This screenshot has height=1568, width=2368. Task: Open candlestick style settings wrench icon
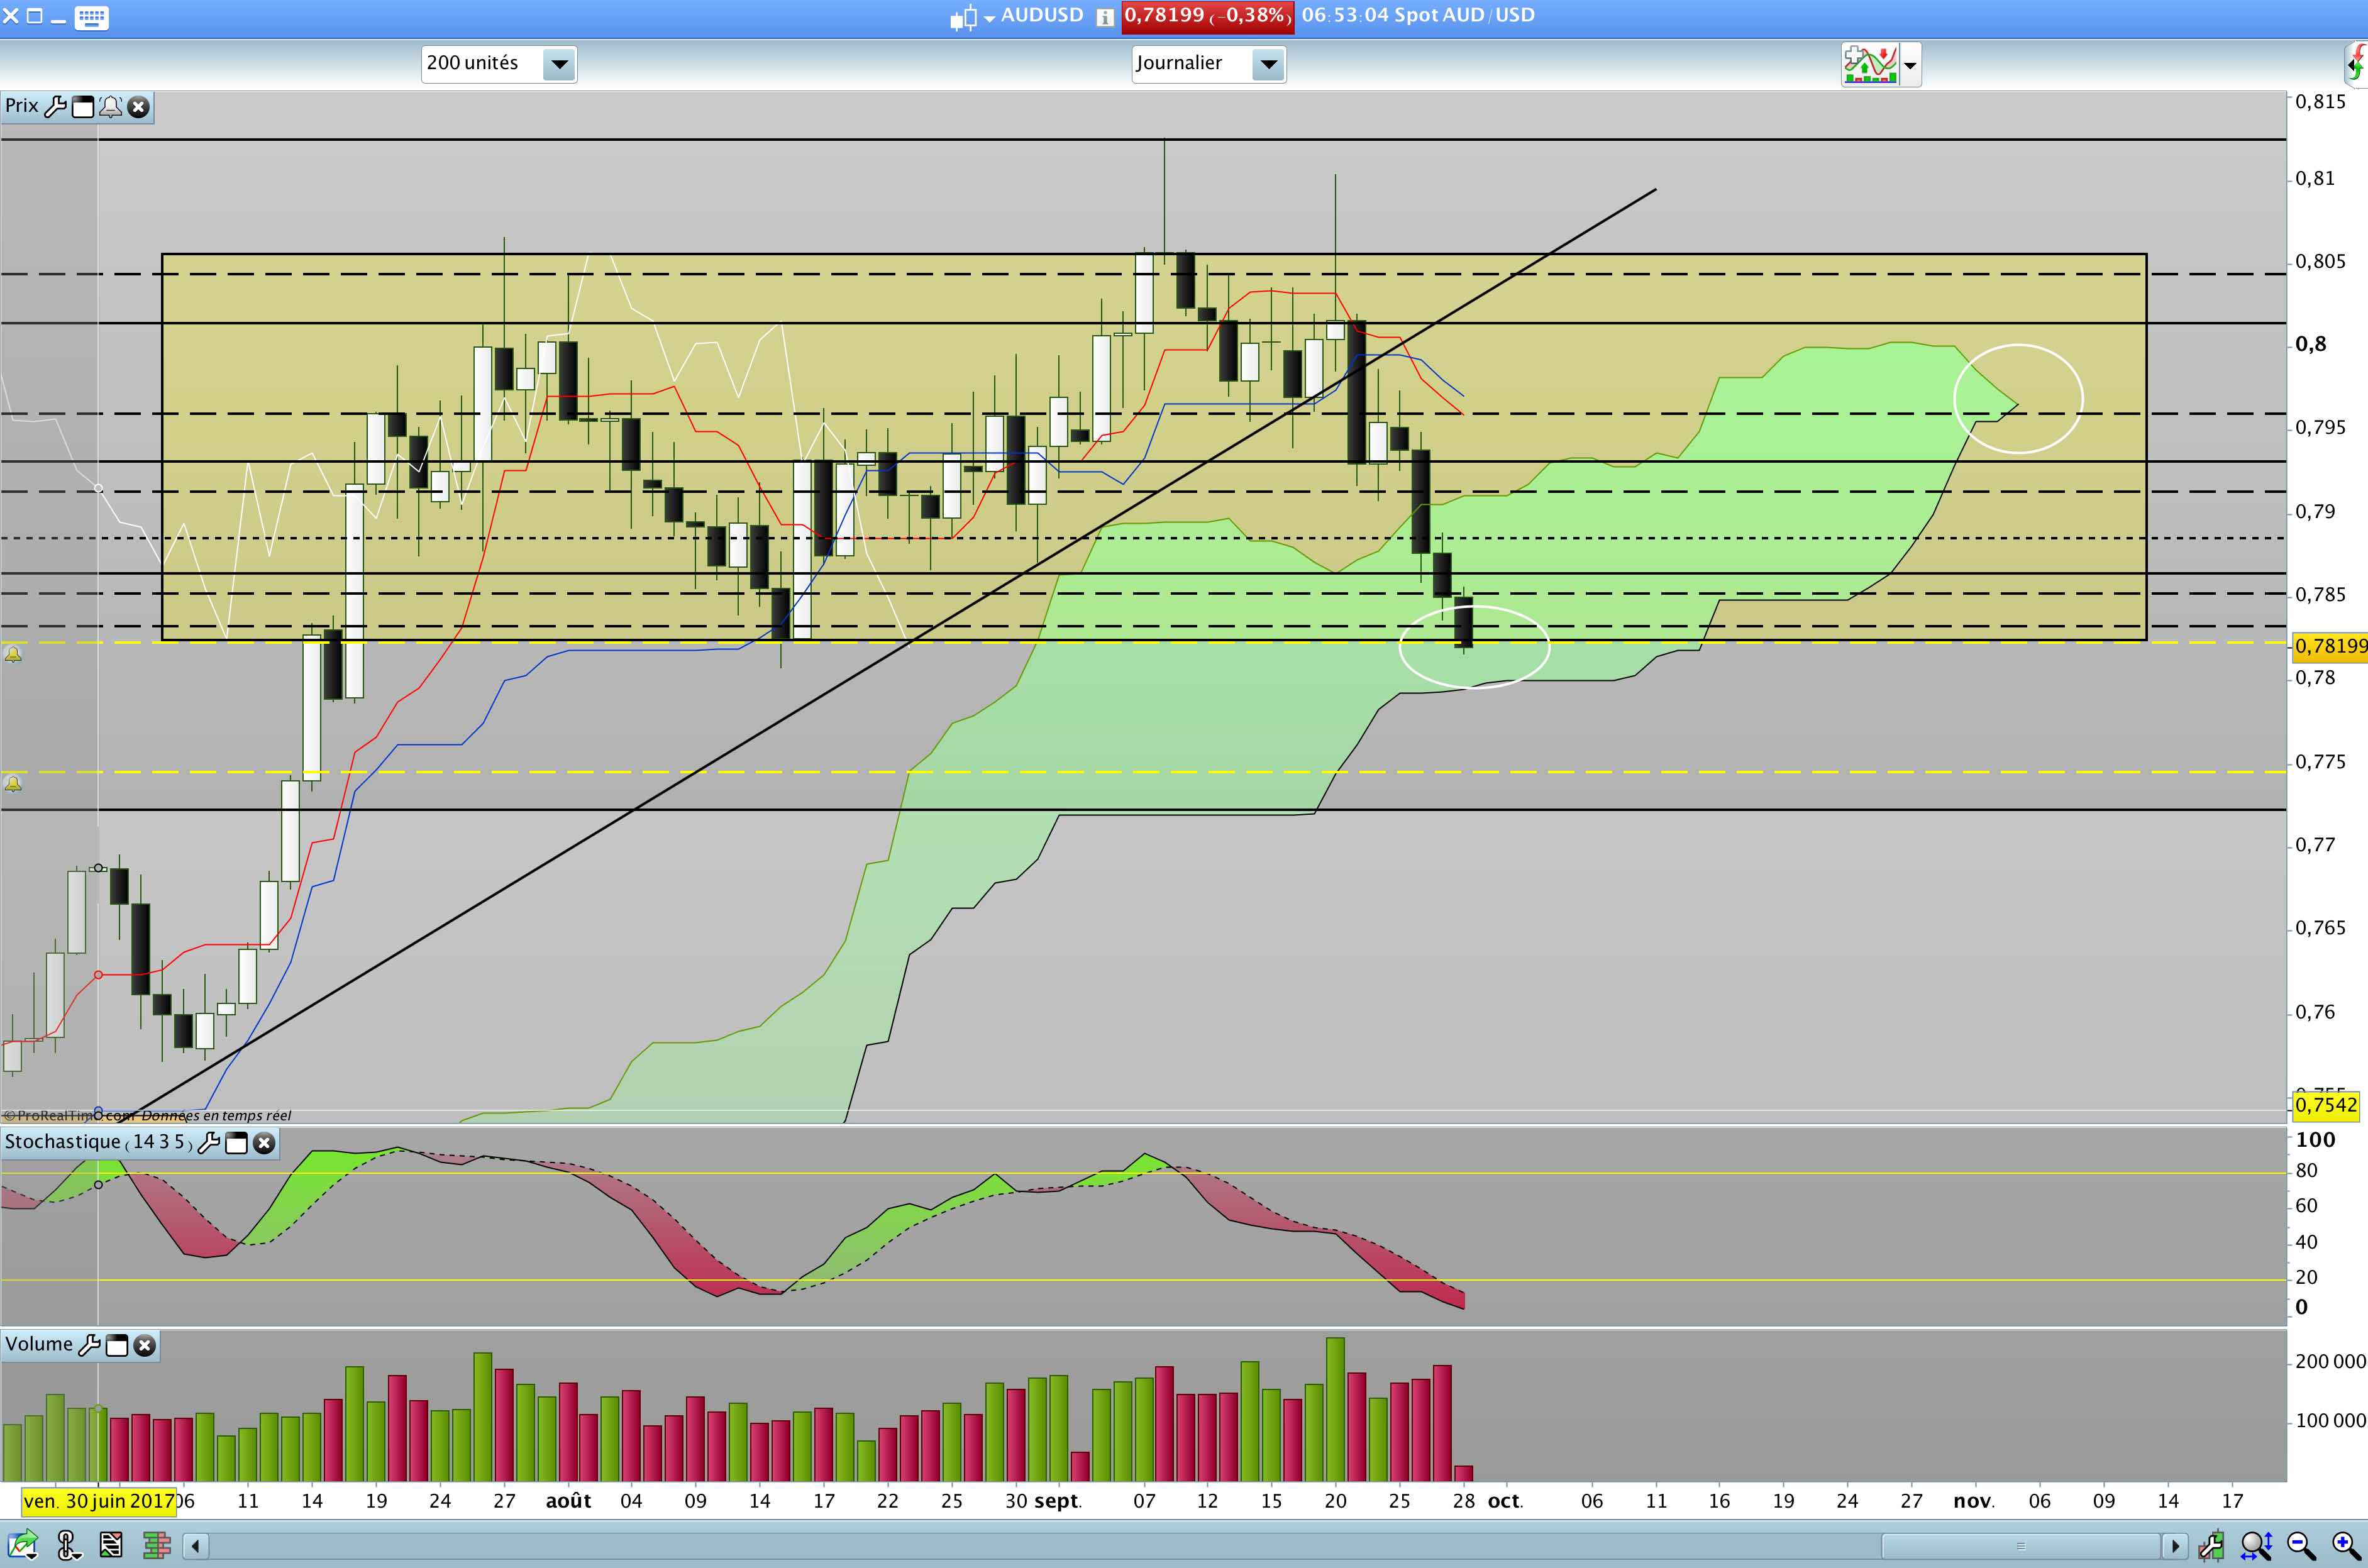(x=2211, y=1546)
